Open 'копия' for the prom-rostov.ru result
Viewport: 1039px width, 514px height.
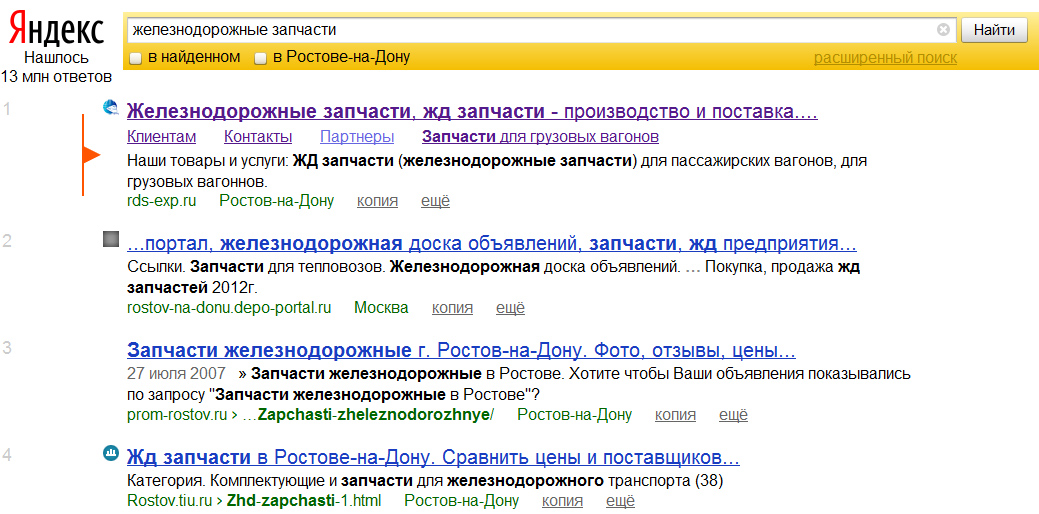(675, 415)
